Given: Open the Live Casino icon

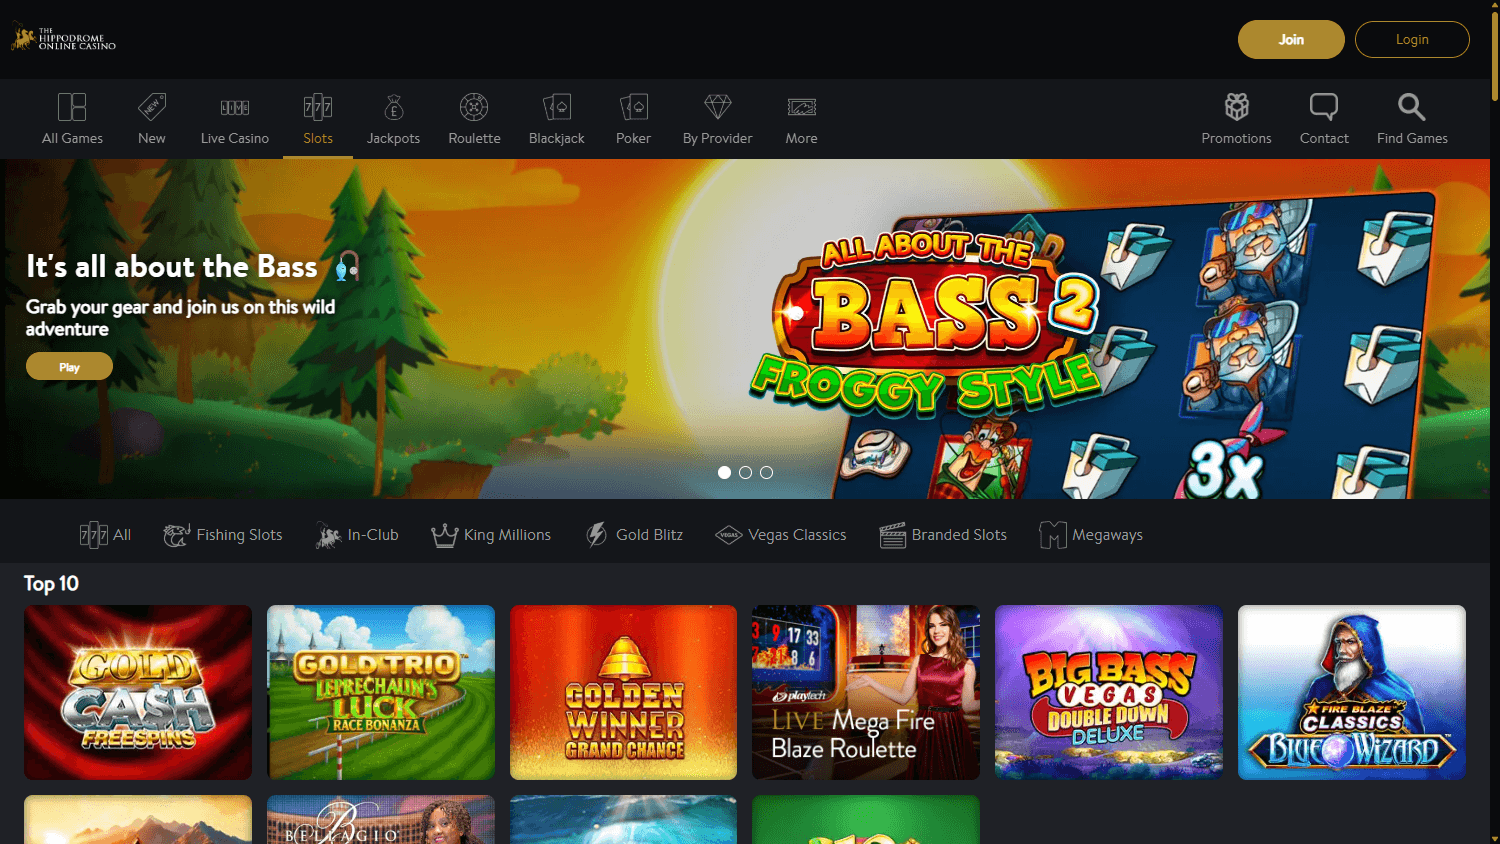Looking at the screenshot, I should pyautogui.click(x=235, y=107).
